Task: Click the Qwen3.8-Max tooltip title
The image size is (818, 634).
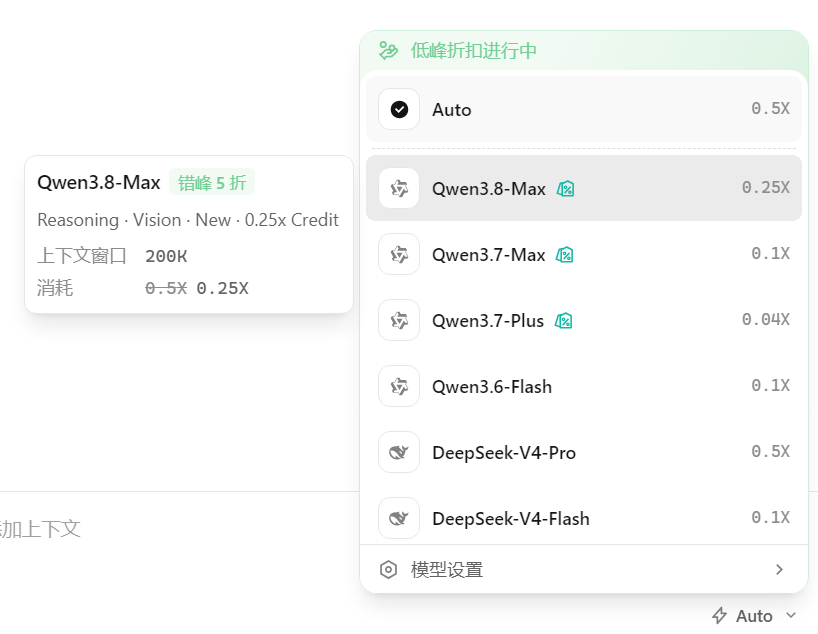Action: coord(99,182)
